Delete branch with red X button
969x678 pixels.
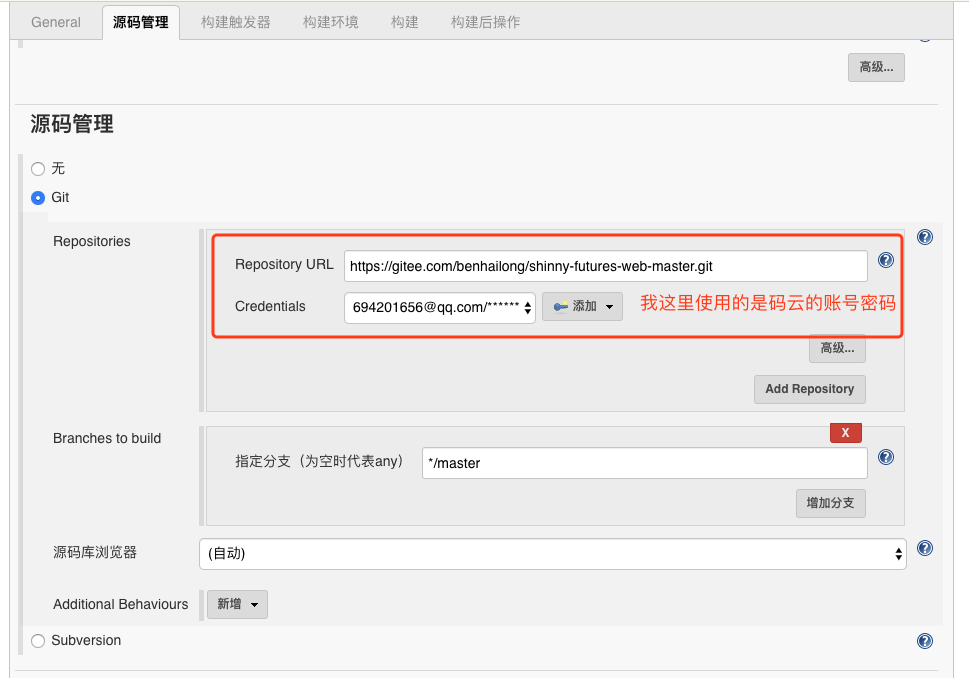[845, 433]
